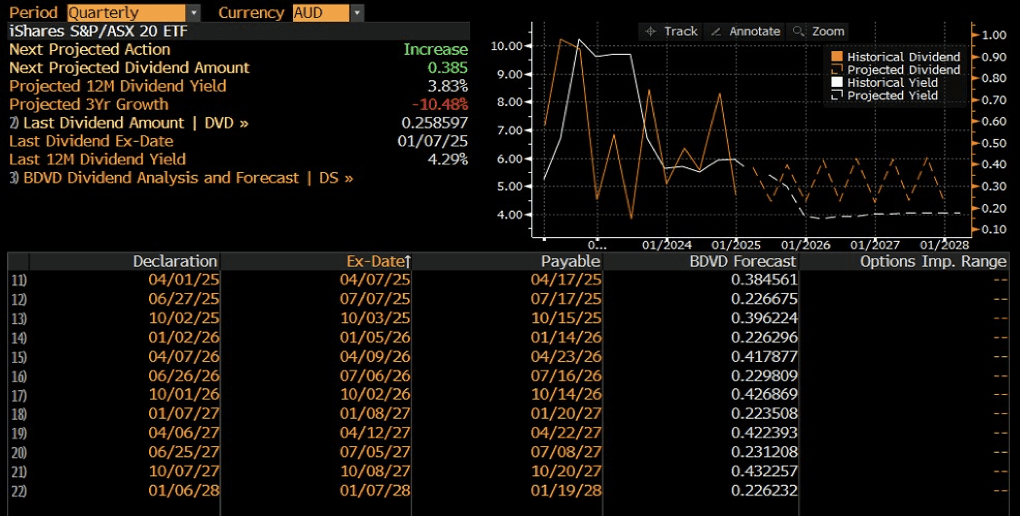Sort by the BDVD Forecast column header
Screen dimensions: 1020x516
click(743, 262)
